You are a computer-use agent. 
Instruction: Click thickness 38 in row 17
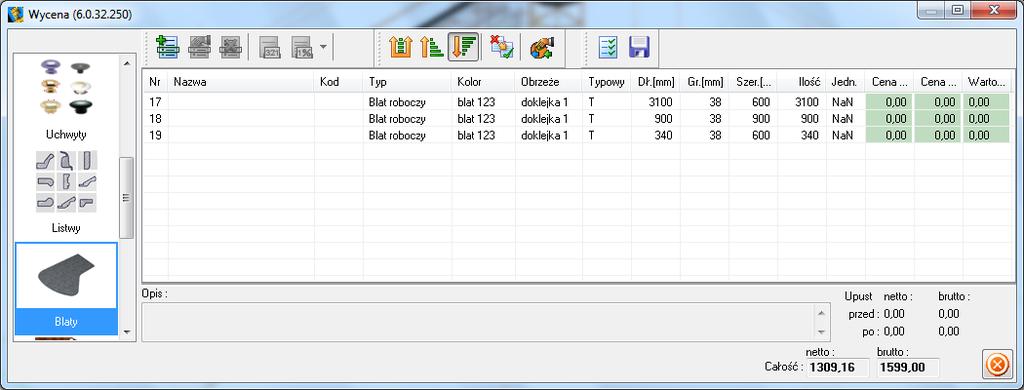(x=715, y=102)
